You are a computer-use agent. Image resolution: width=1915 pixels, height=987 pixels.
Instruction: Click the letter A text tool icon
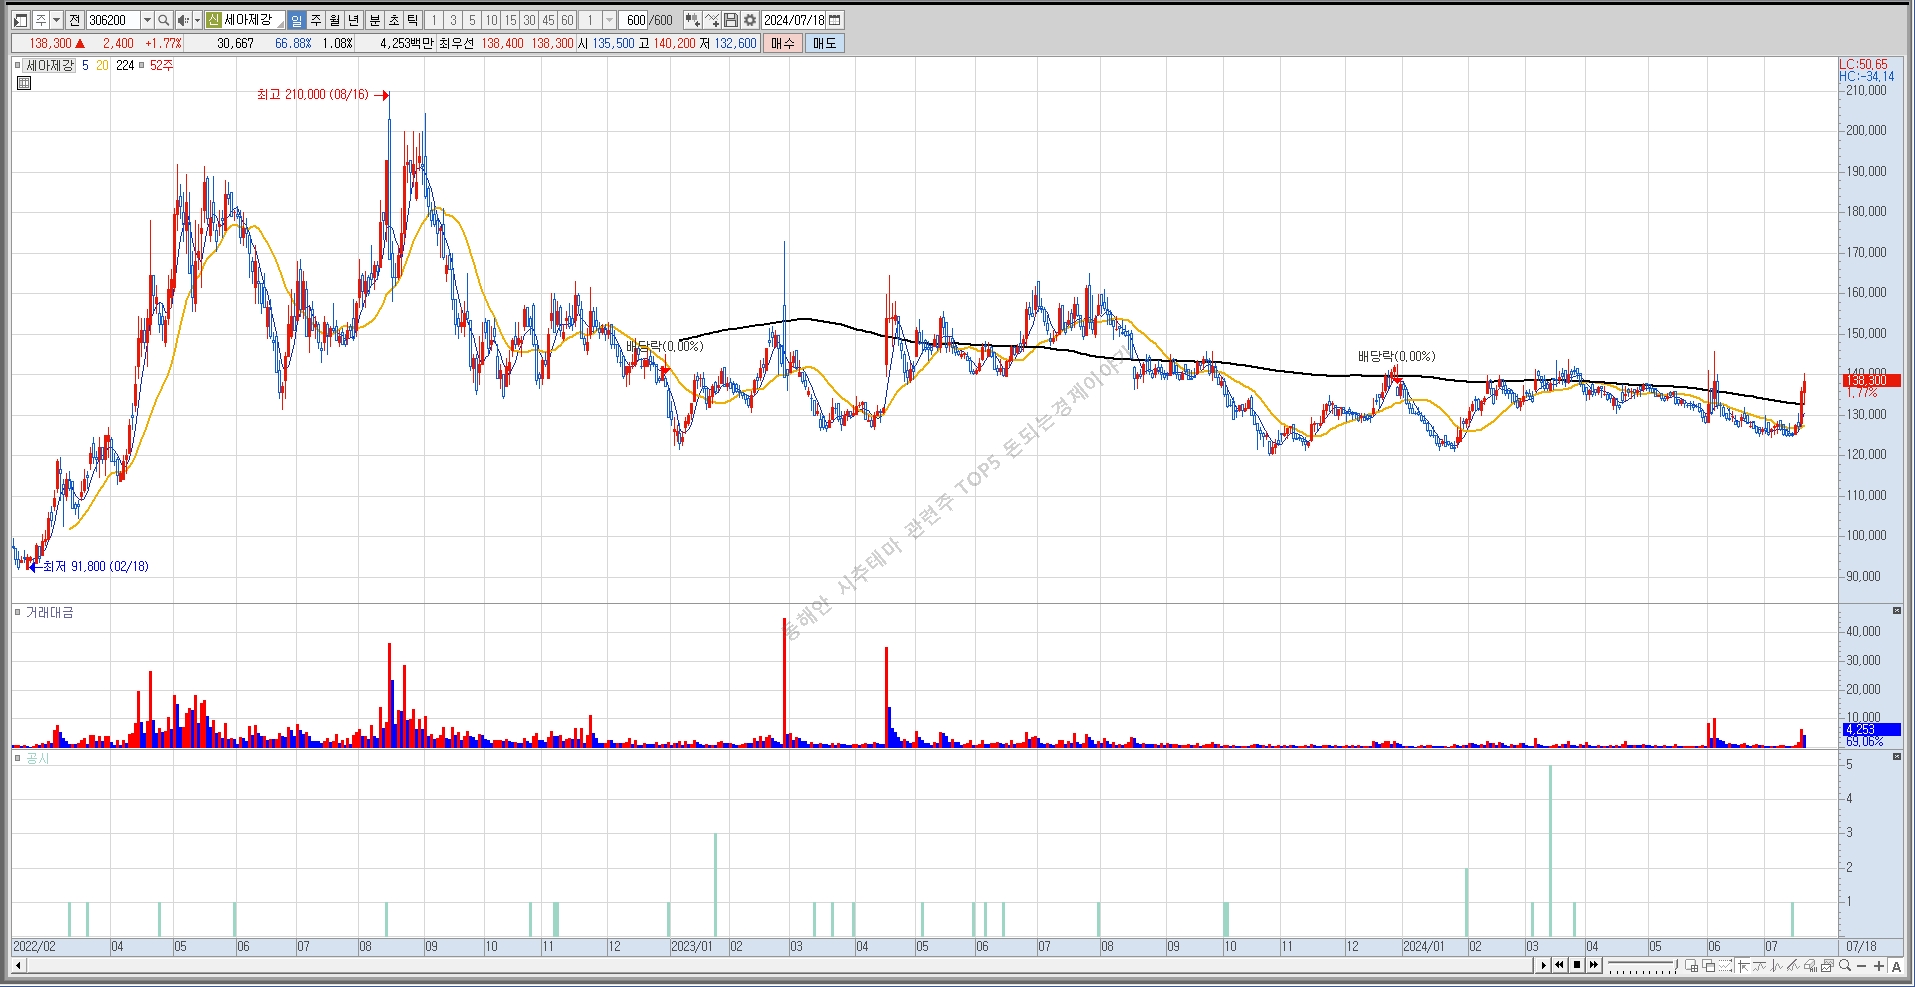click(x=1896, y=966)
